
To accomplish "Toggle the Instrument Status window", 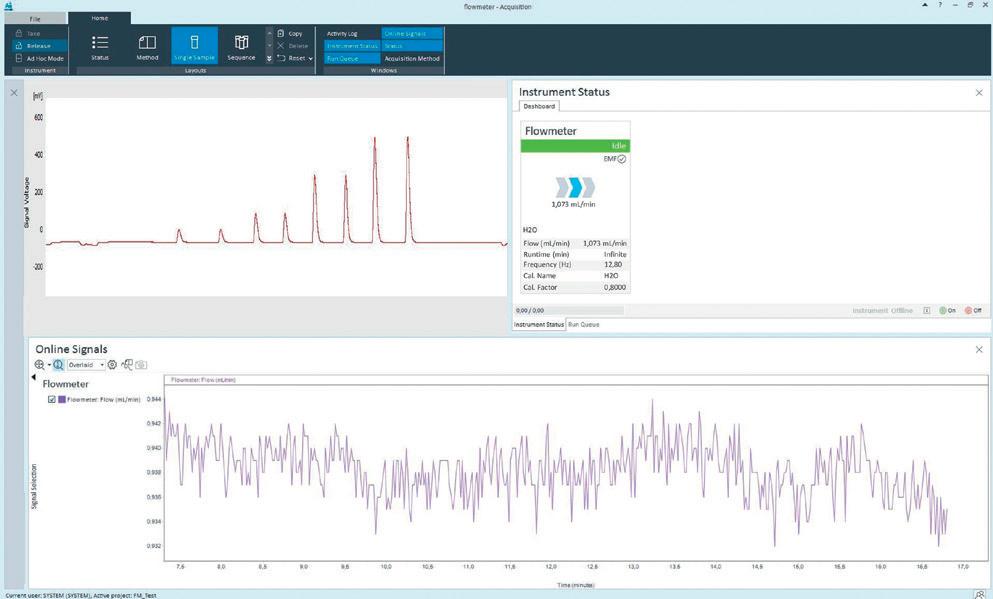I will [x=351, y=46].
